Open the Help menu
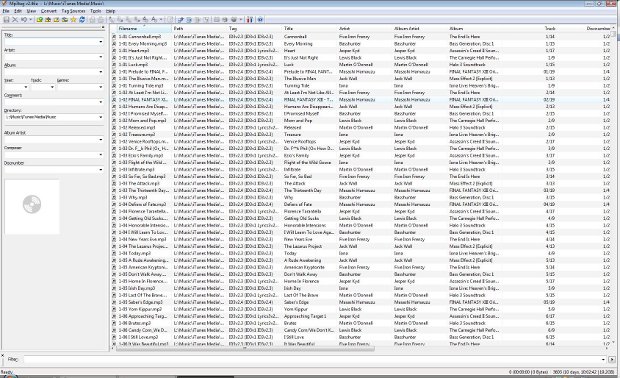This screenshot has width=620, height=378. pos(110,11)
